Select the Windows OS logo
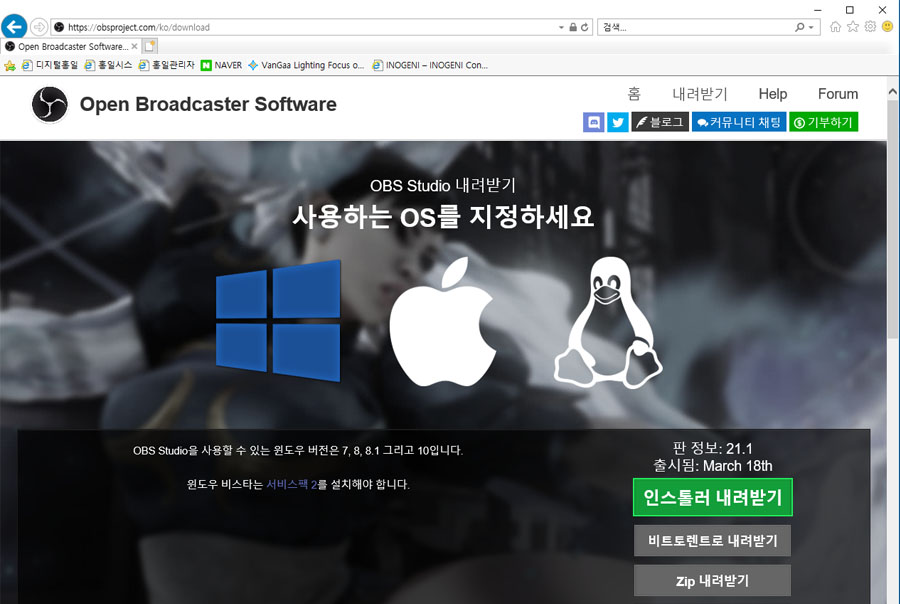The height and width of the screenshot is (604, 900). pyautogui.click(x=278, y=320)
